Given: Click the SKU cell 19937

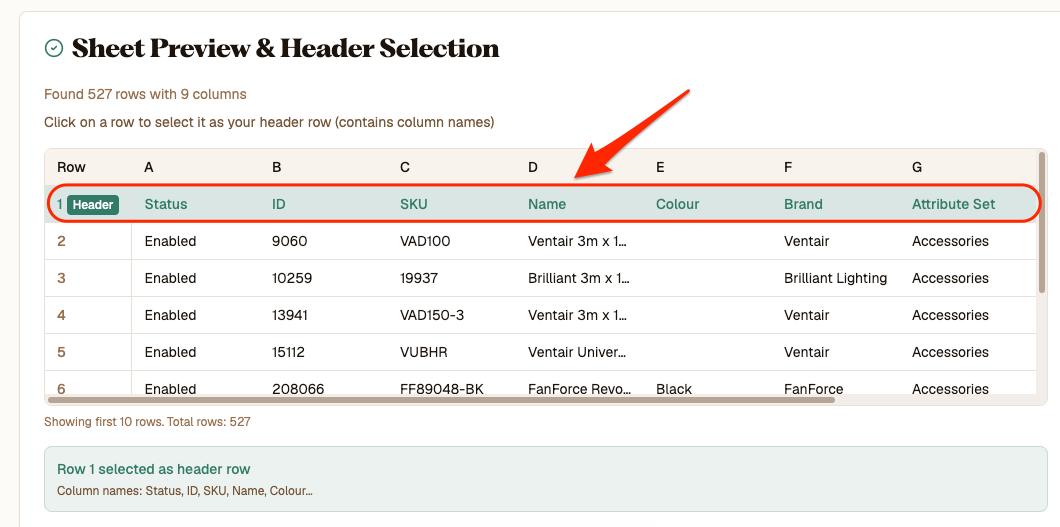Looking at the screenshot, I should (x=419, y=278).
